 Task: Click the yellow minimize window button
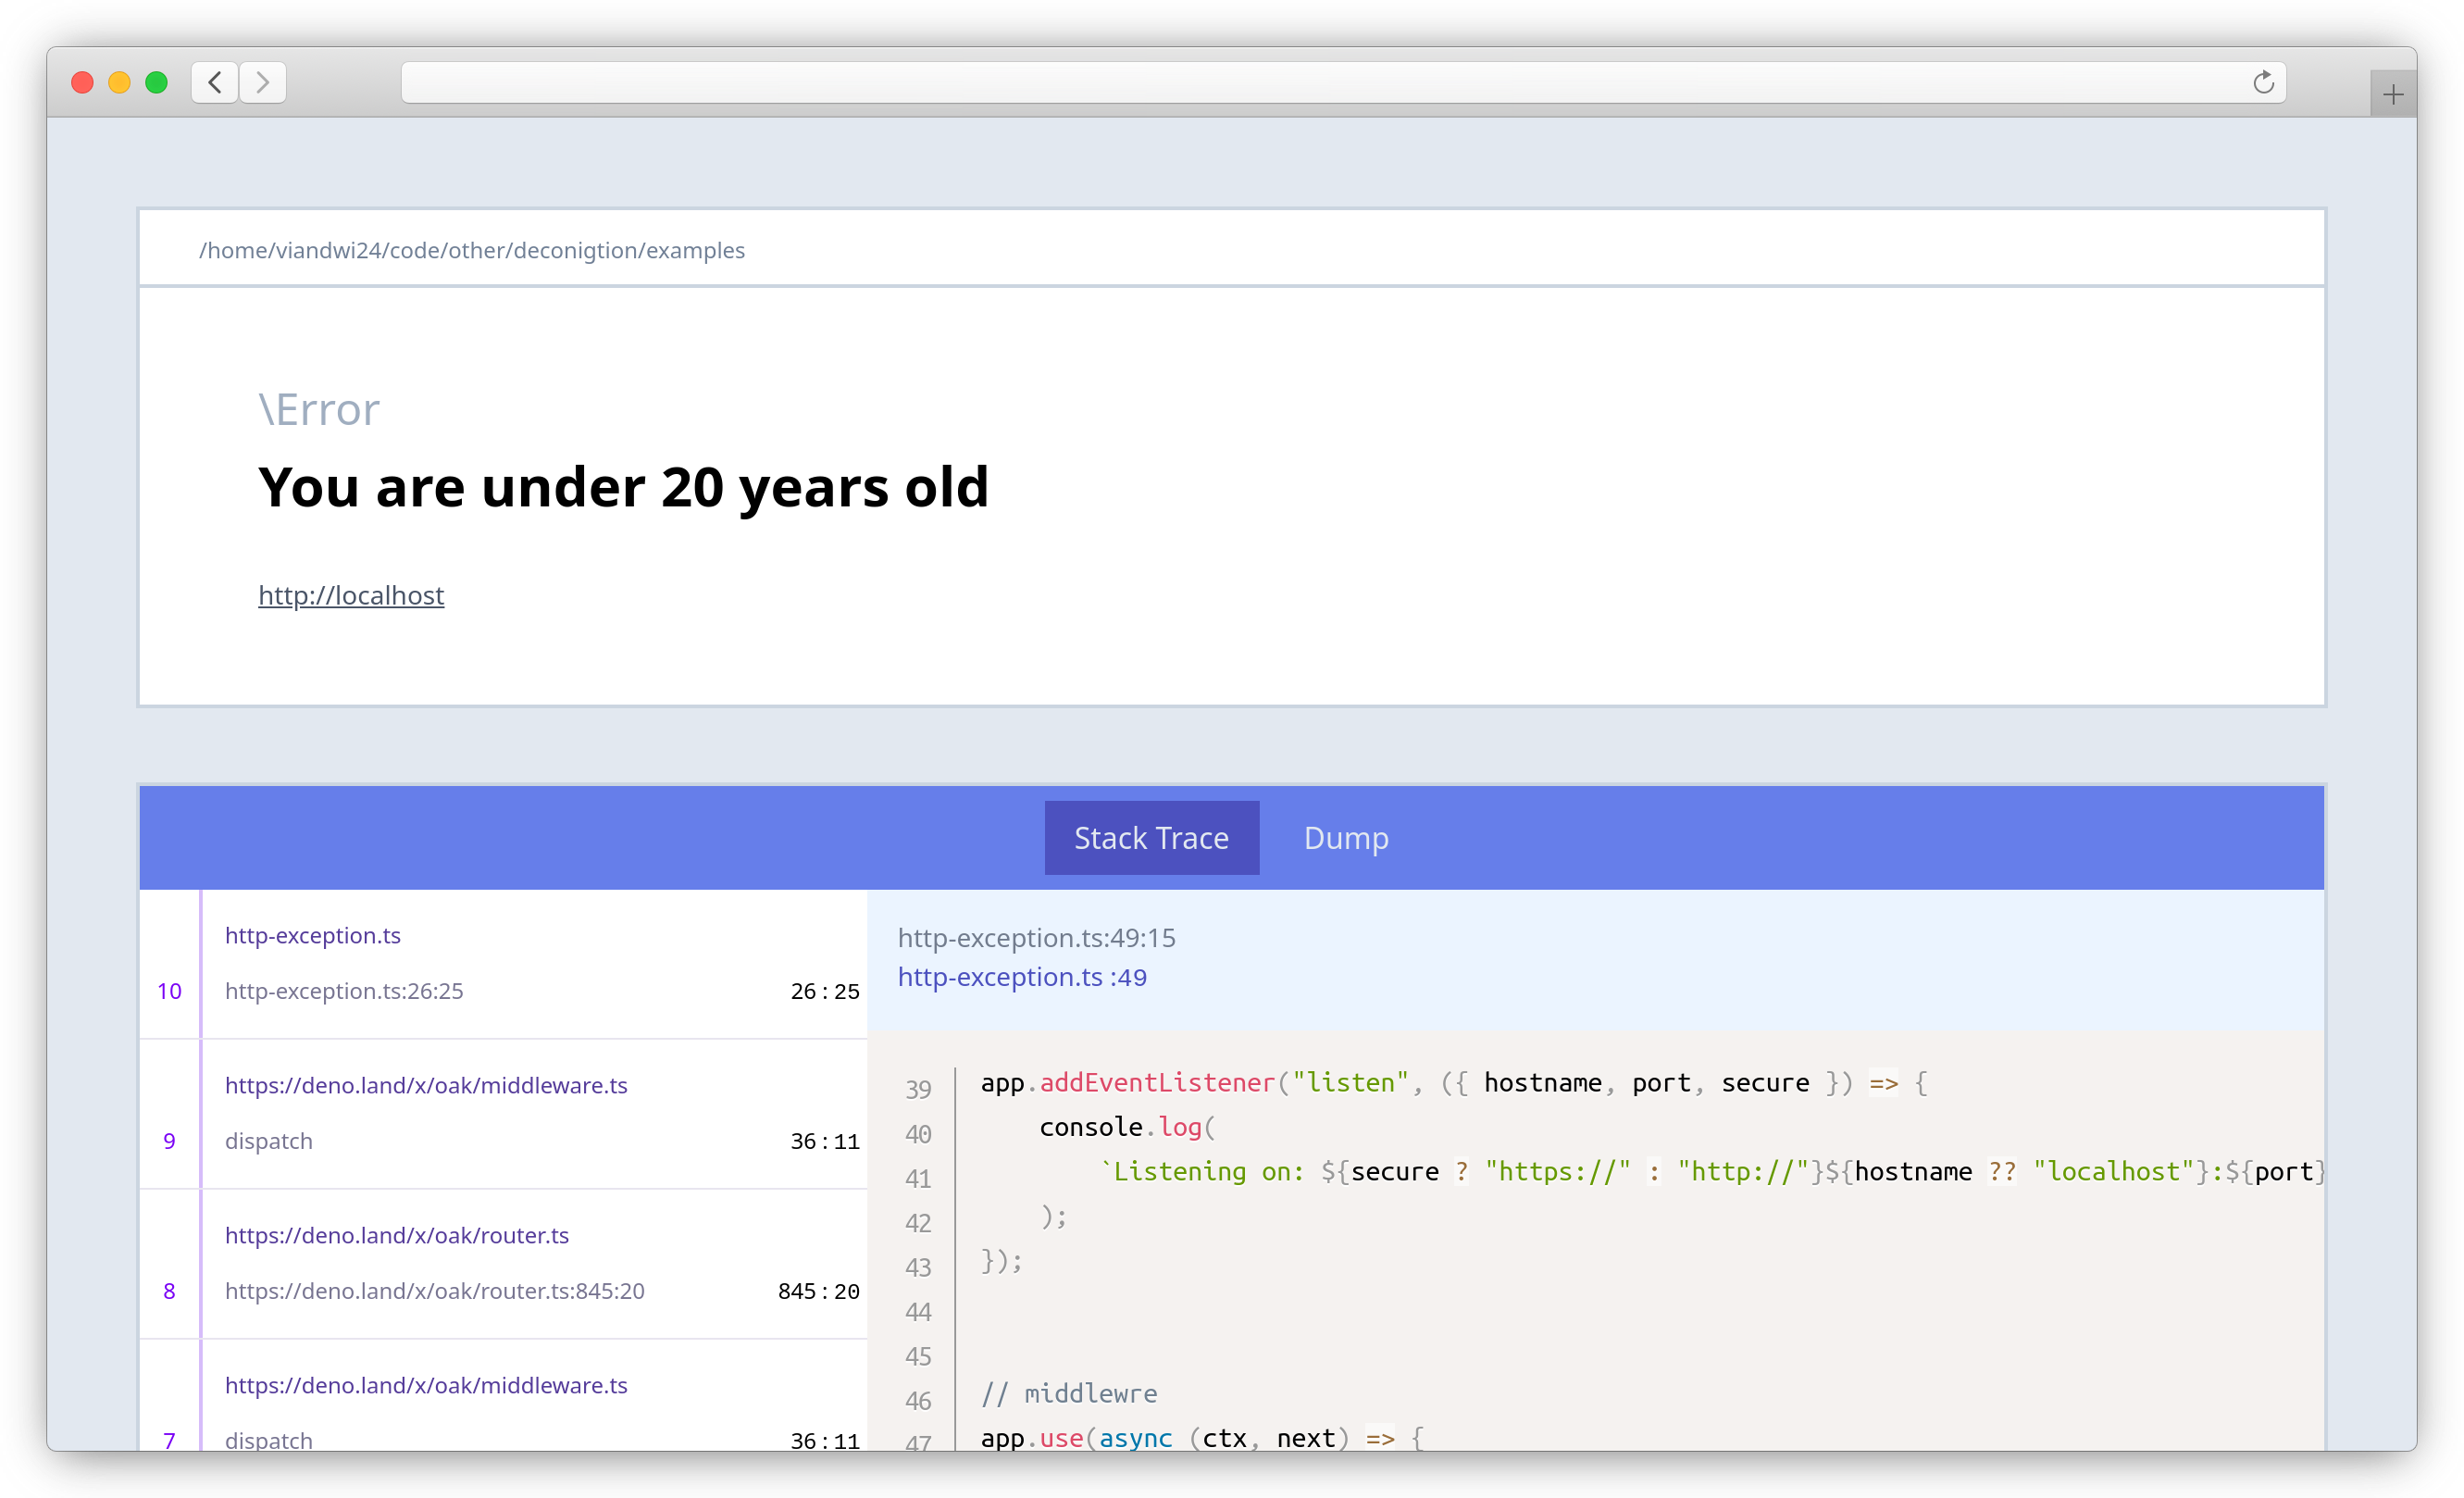pyautogui.click(x=119, y=82)
